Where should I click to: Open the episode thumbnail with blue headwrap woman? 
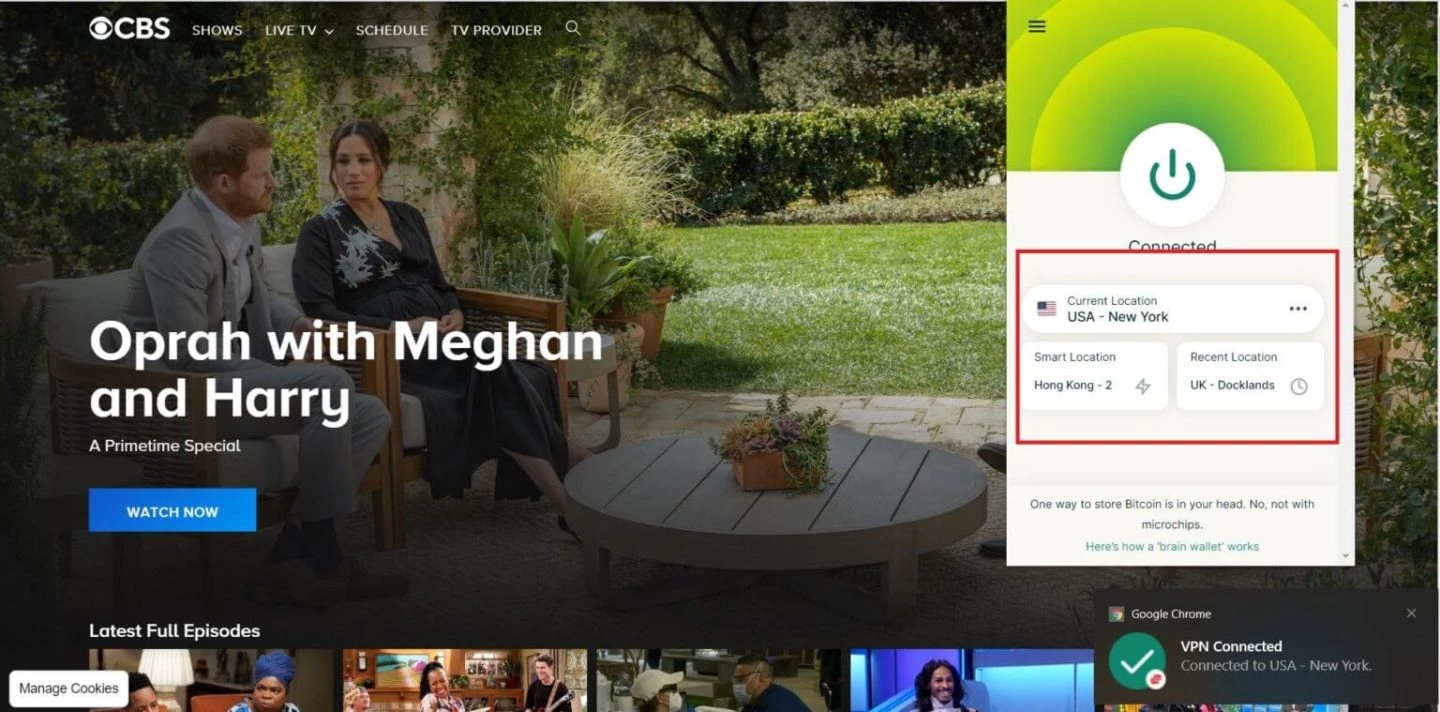click(211, 681)
